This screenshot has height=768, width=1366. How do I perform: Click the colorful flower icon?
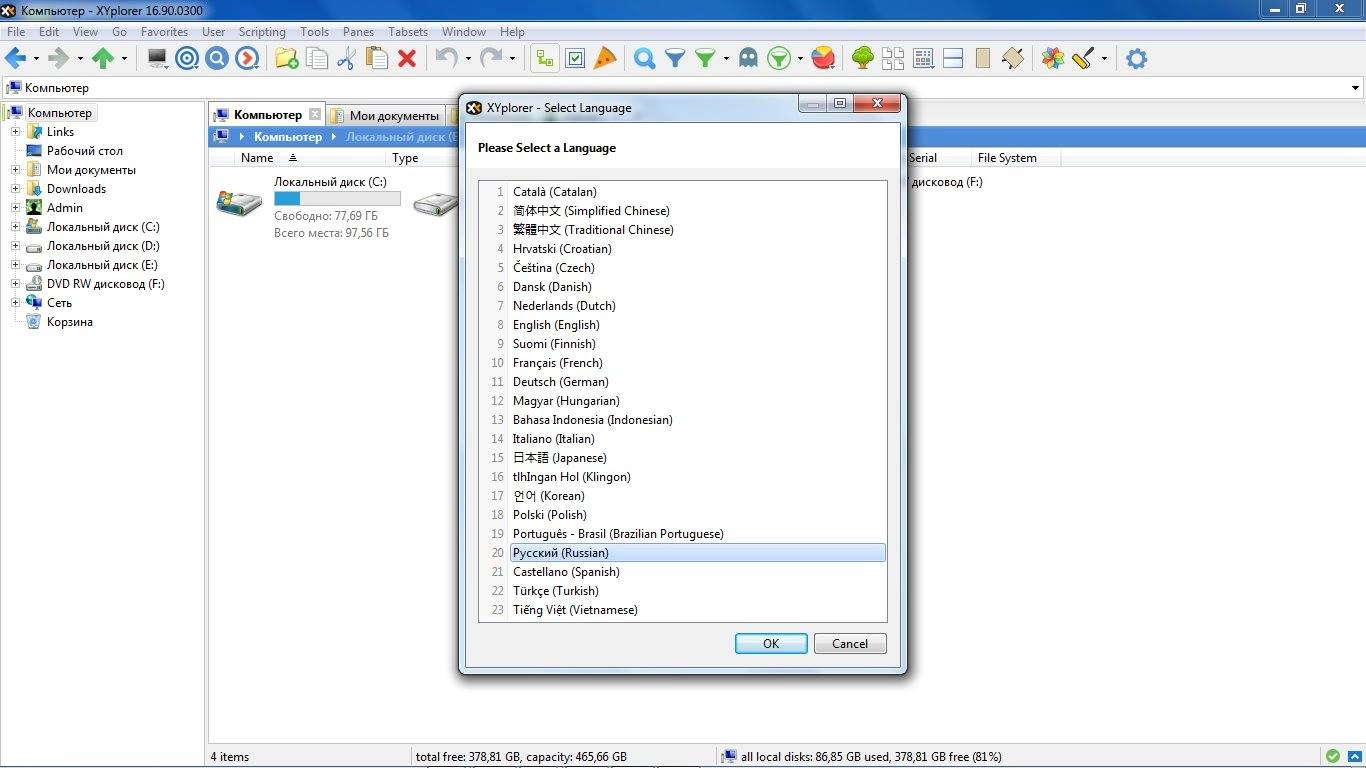coord(1053,59)
